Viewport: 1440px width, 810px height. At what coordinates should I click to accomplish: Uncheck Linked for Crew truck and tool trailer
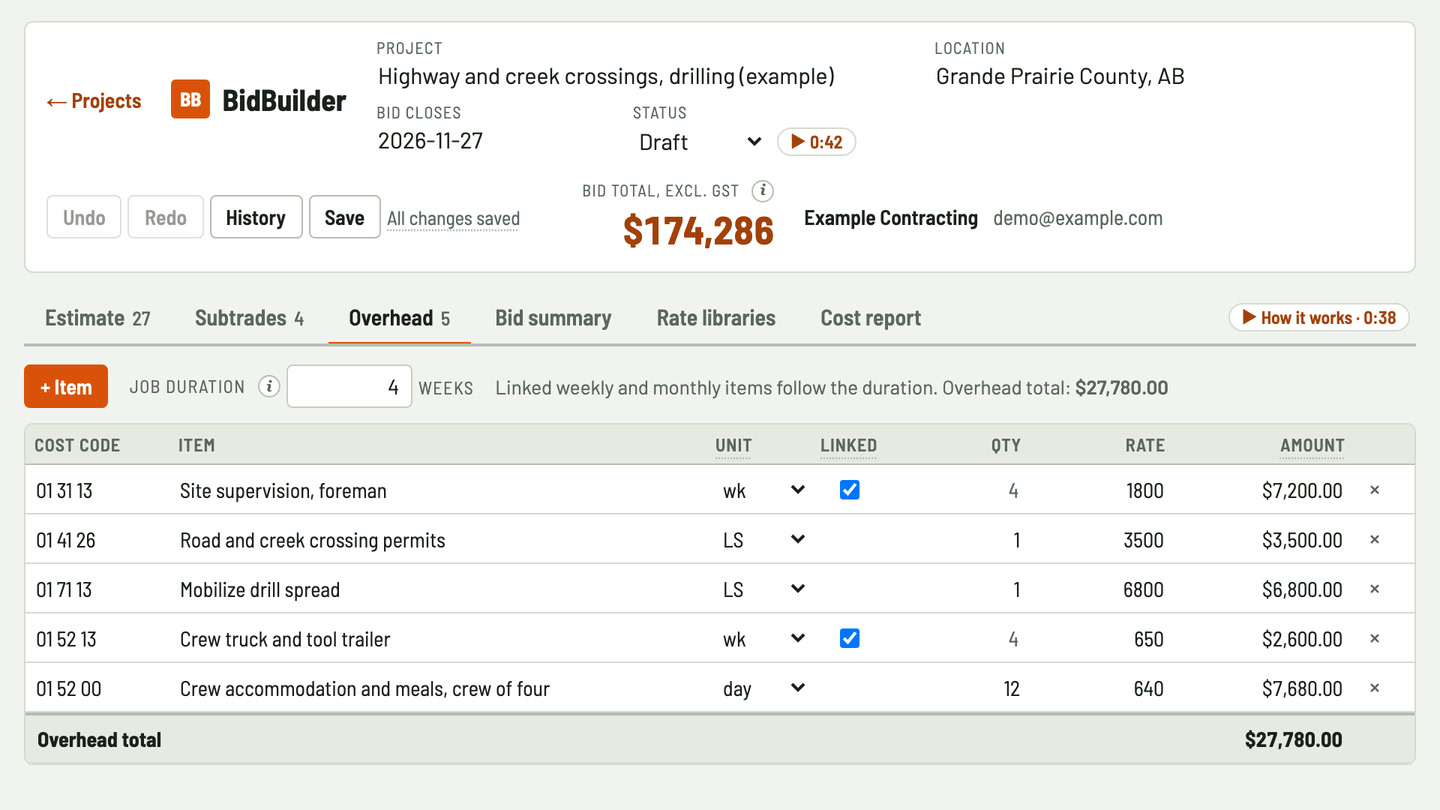pos(849,638)
